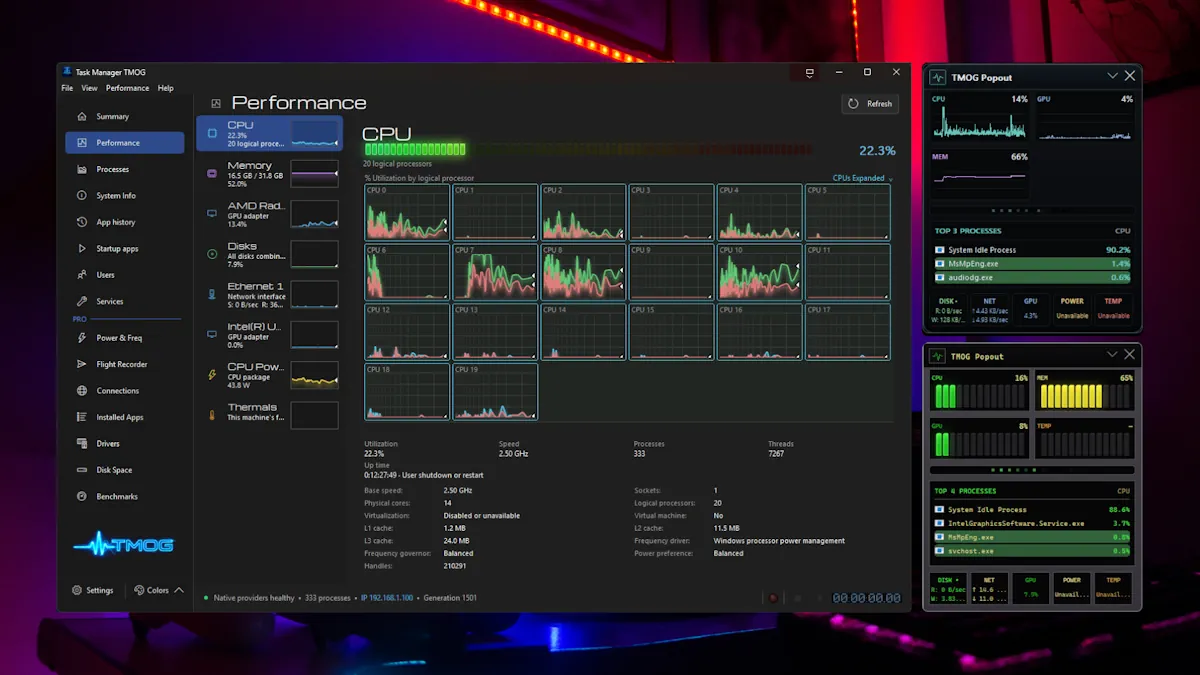This screenshot has width=1200, height=675.
Task: Click the Refresh button
Action: pos(870,103)
